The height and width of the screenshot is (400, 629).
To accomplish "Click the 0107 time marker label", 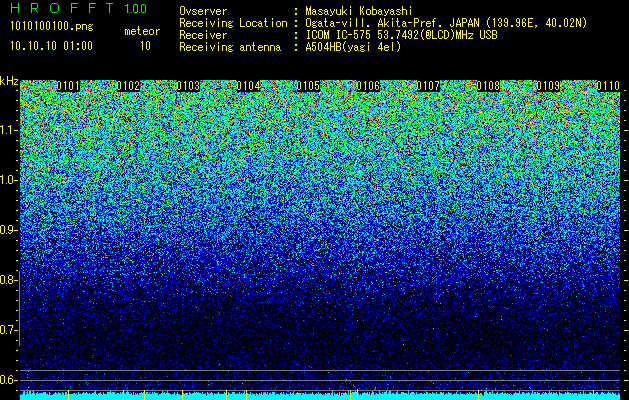I will click(428, 86).
